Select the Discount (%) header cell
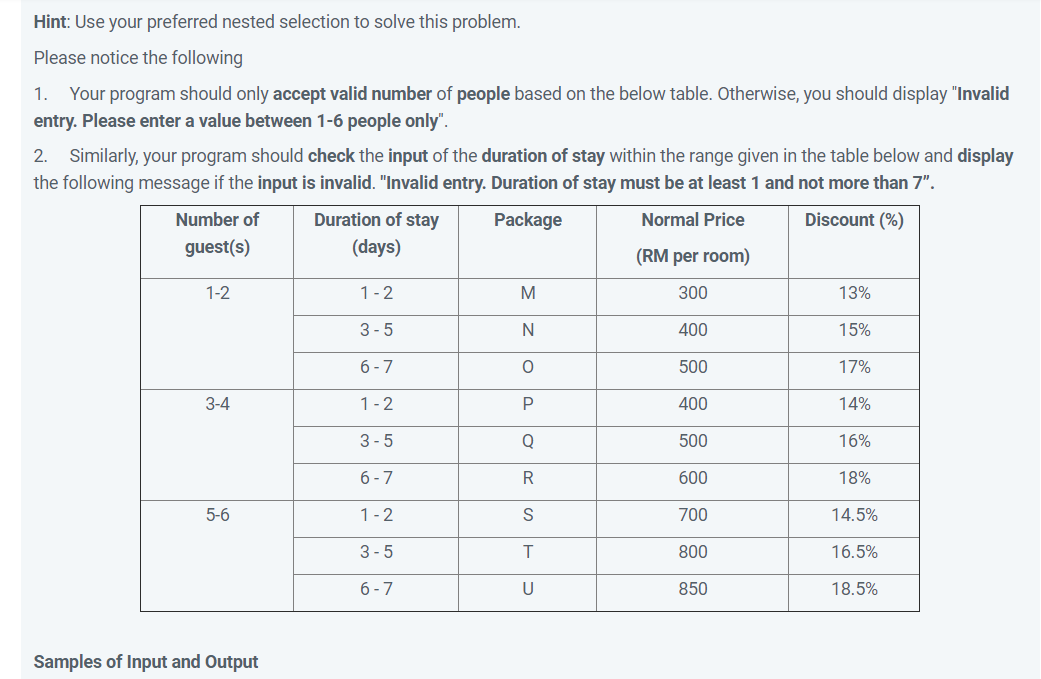 (x=854, y=242)
